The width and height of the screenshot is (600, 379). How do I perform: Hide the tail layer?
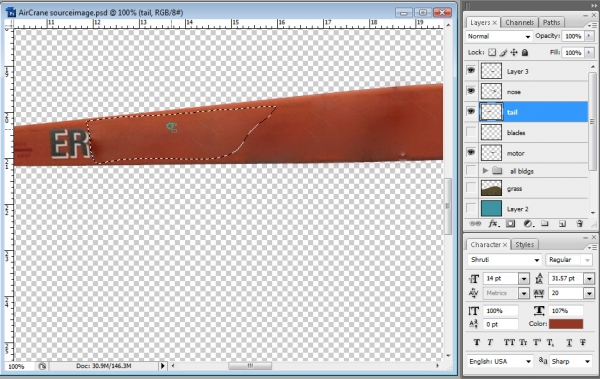coord(471,111)
